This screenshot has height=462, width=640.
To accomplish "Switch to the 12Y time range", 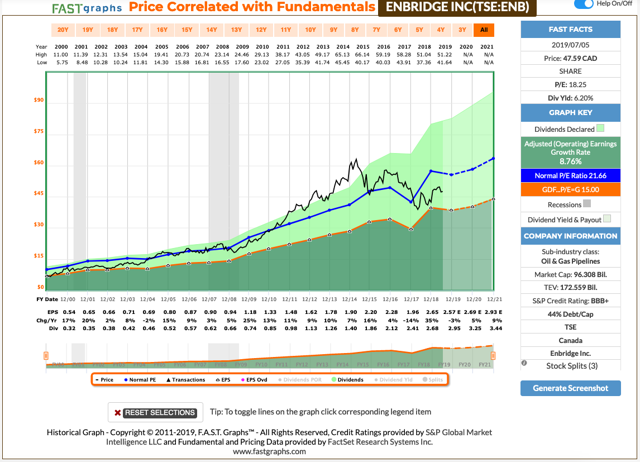I will pos(261,30).
